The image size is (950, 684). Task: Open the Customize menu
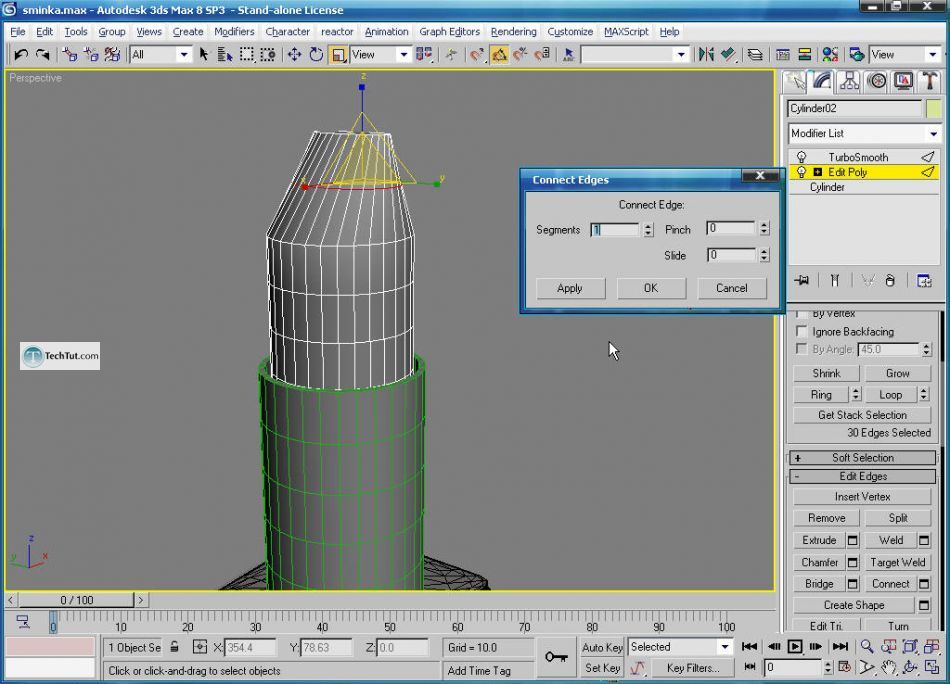[570, 32]
